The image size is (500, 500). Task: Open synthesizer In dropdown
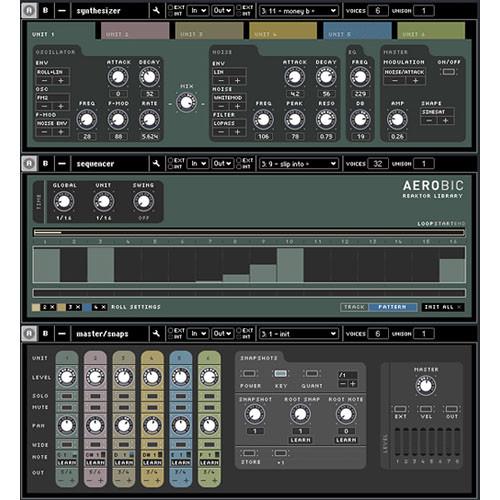tap(198, 11)
